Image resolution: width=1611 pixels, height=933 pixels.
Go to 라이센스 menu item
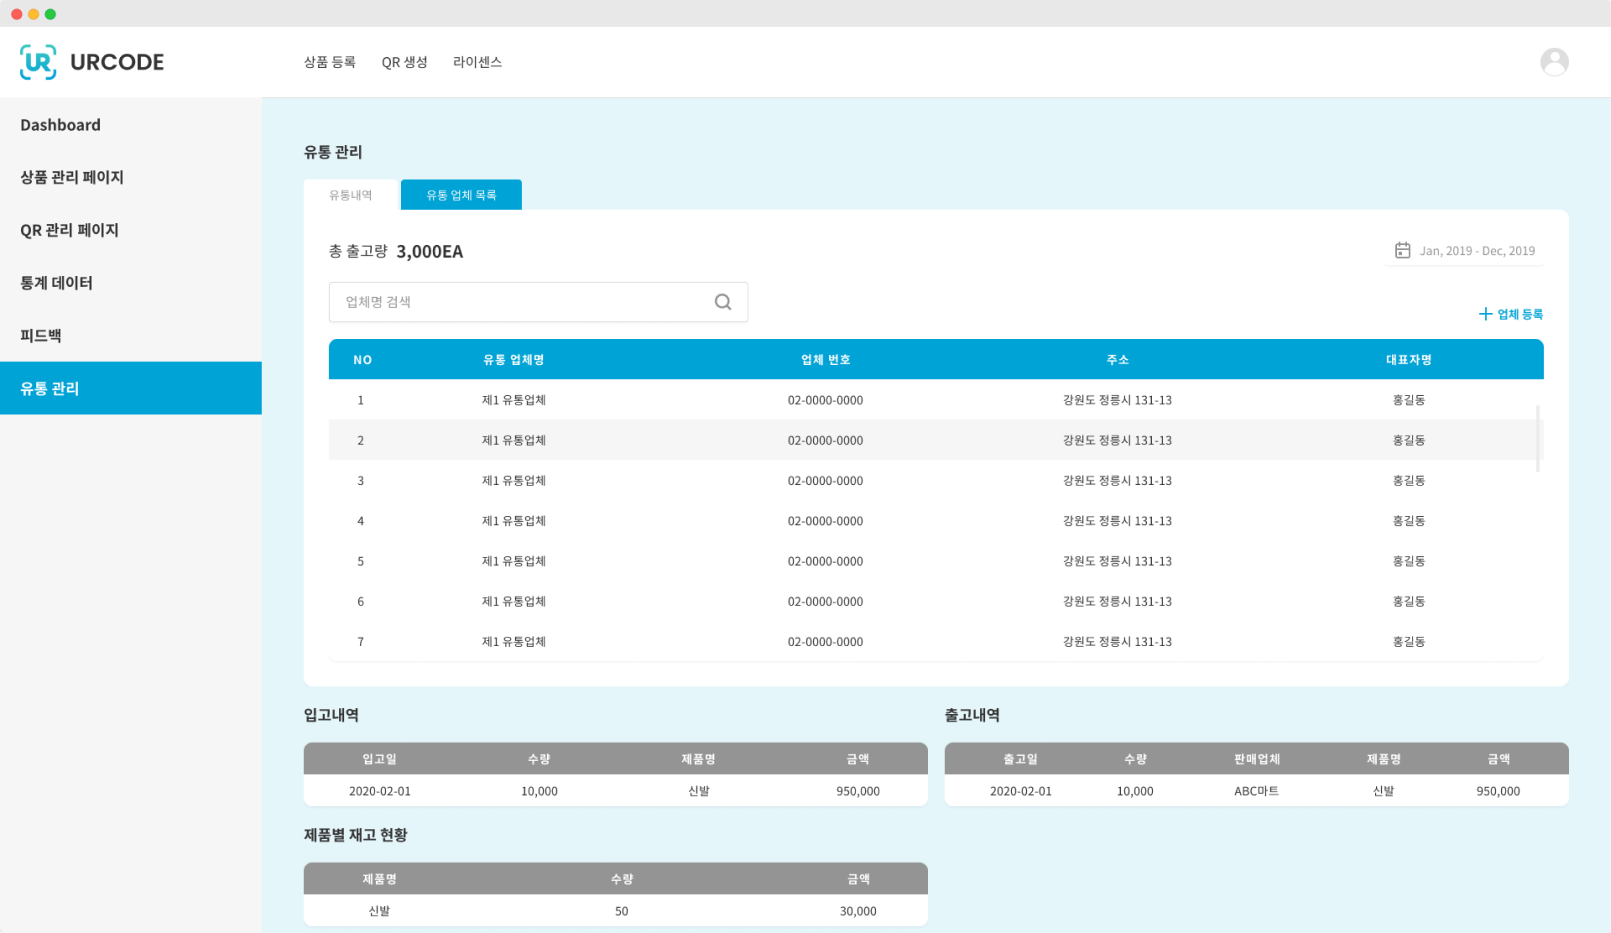pos(477,62)
